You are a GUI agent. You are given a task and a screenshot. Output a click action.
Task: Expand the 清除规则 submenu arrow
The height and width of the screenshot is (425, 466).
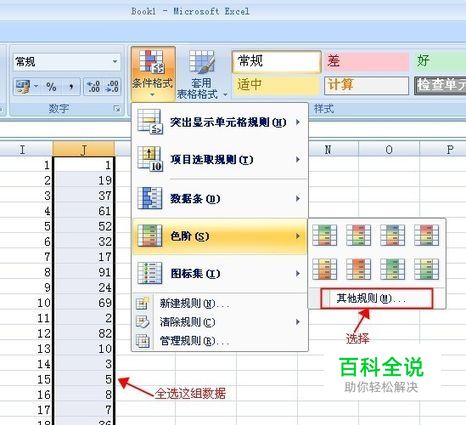pyautogui.click(x=298, y=322)
